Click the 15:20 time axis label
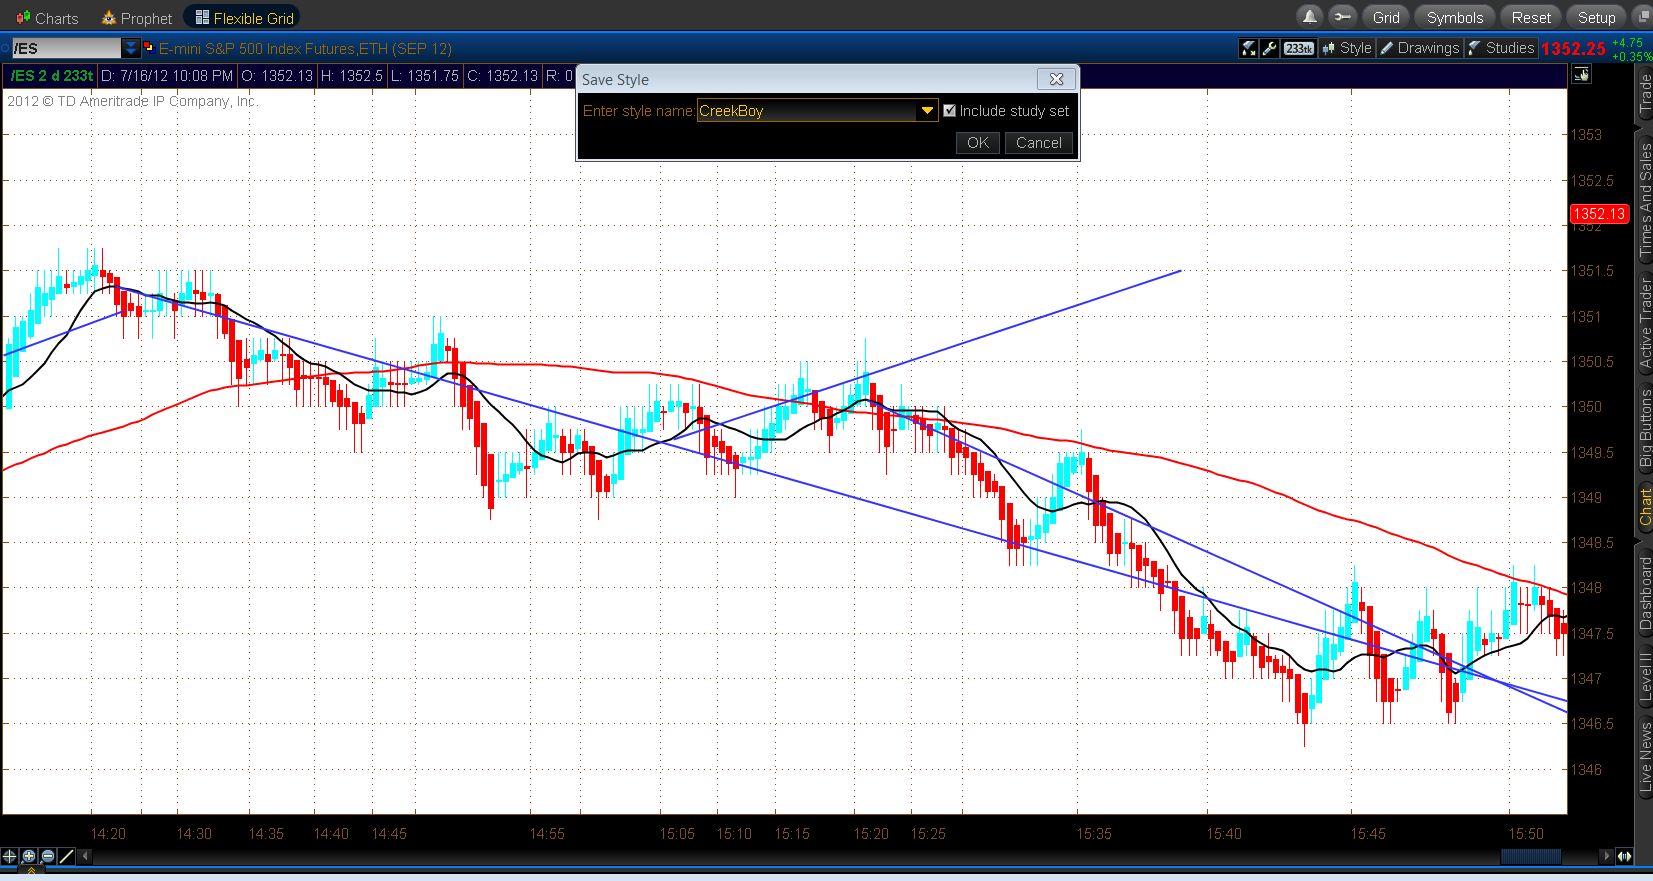 pyautogui.click(x=871, y=834)
